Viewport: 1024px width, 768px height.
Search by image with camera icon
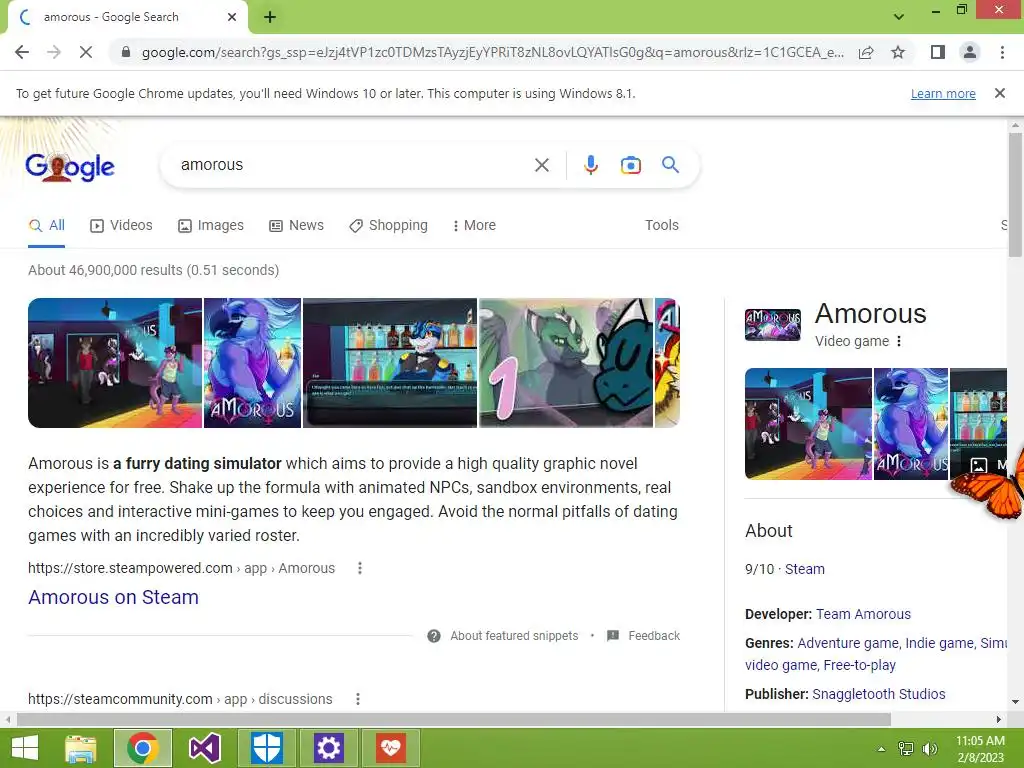click(x=630, y=165)
